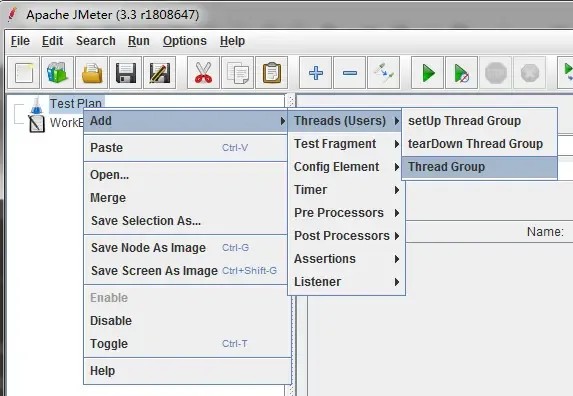Image resolution: width=573 pixels, height=396 pixels.
Task: Click Toggle in context menu
Action: coord(186,344)
